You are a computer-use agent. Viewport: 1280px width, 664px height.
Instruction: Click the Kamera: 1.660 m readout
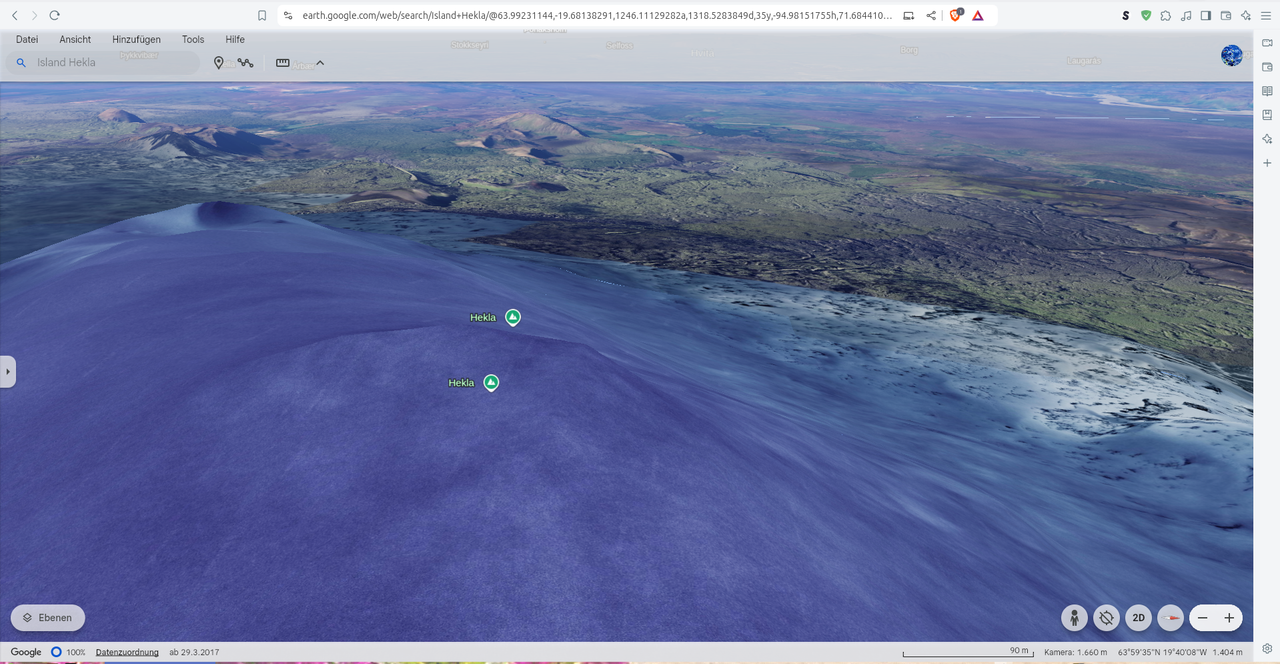(x=1075, y=652)
